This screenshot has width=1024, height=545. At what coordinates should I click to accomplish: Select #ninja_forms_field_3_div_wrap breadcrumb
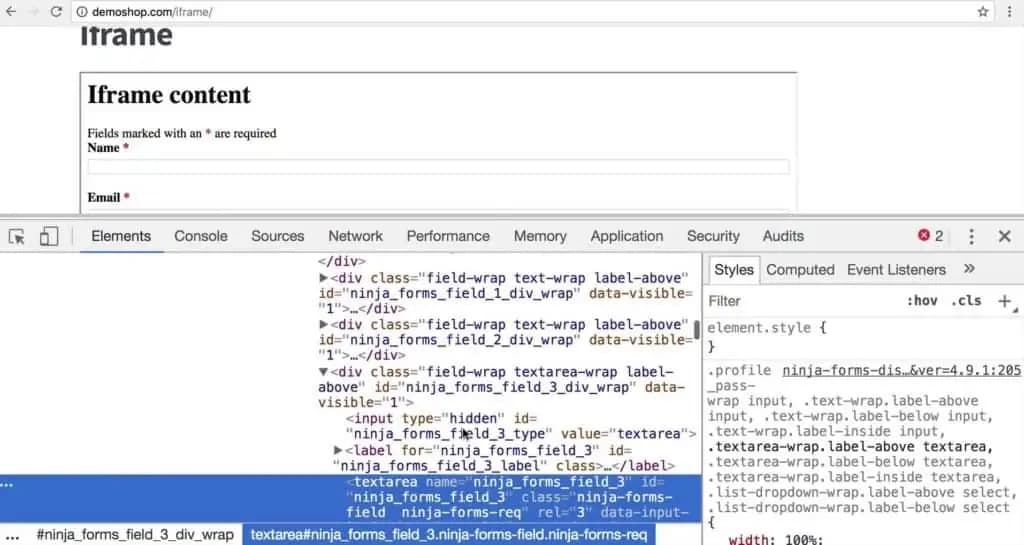click(x=135, y=535)
